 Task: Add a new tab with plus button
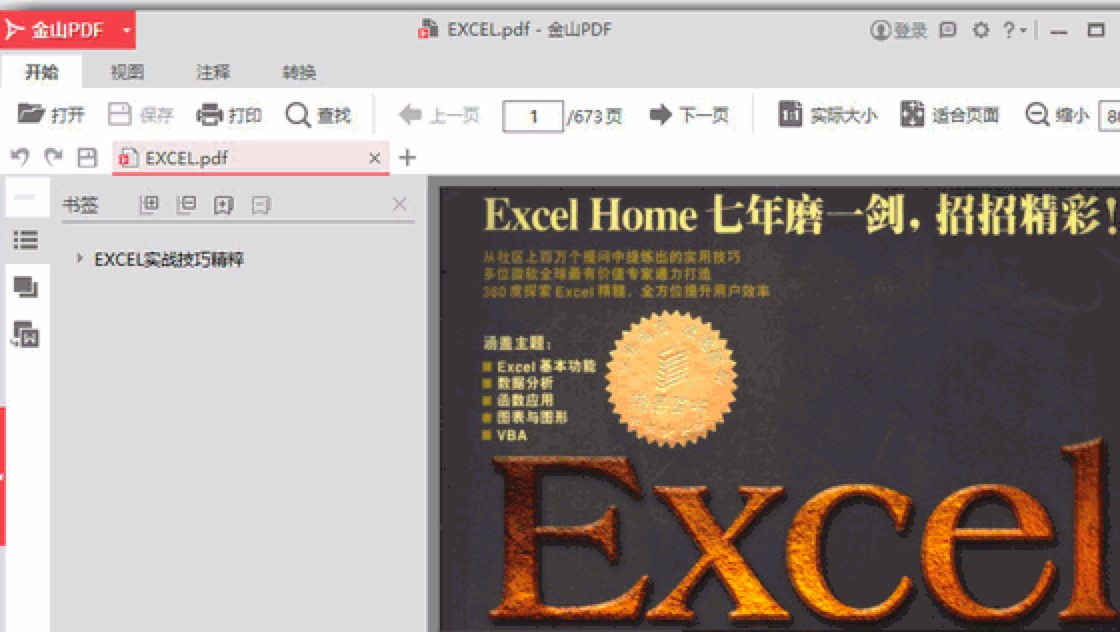407,158
